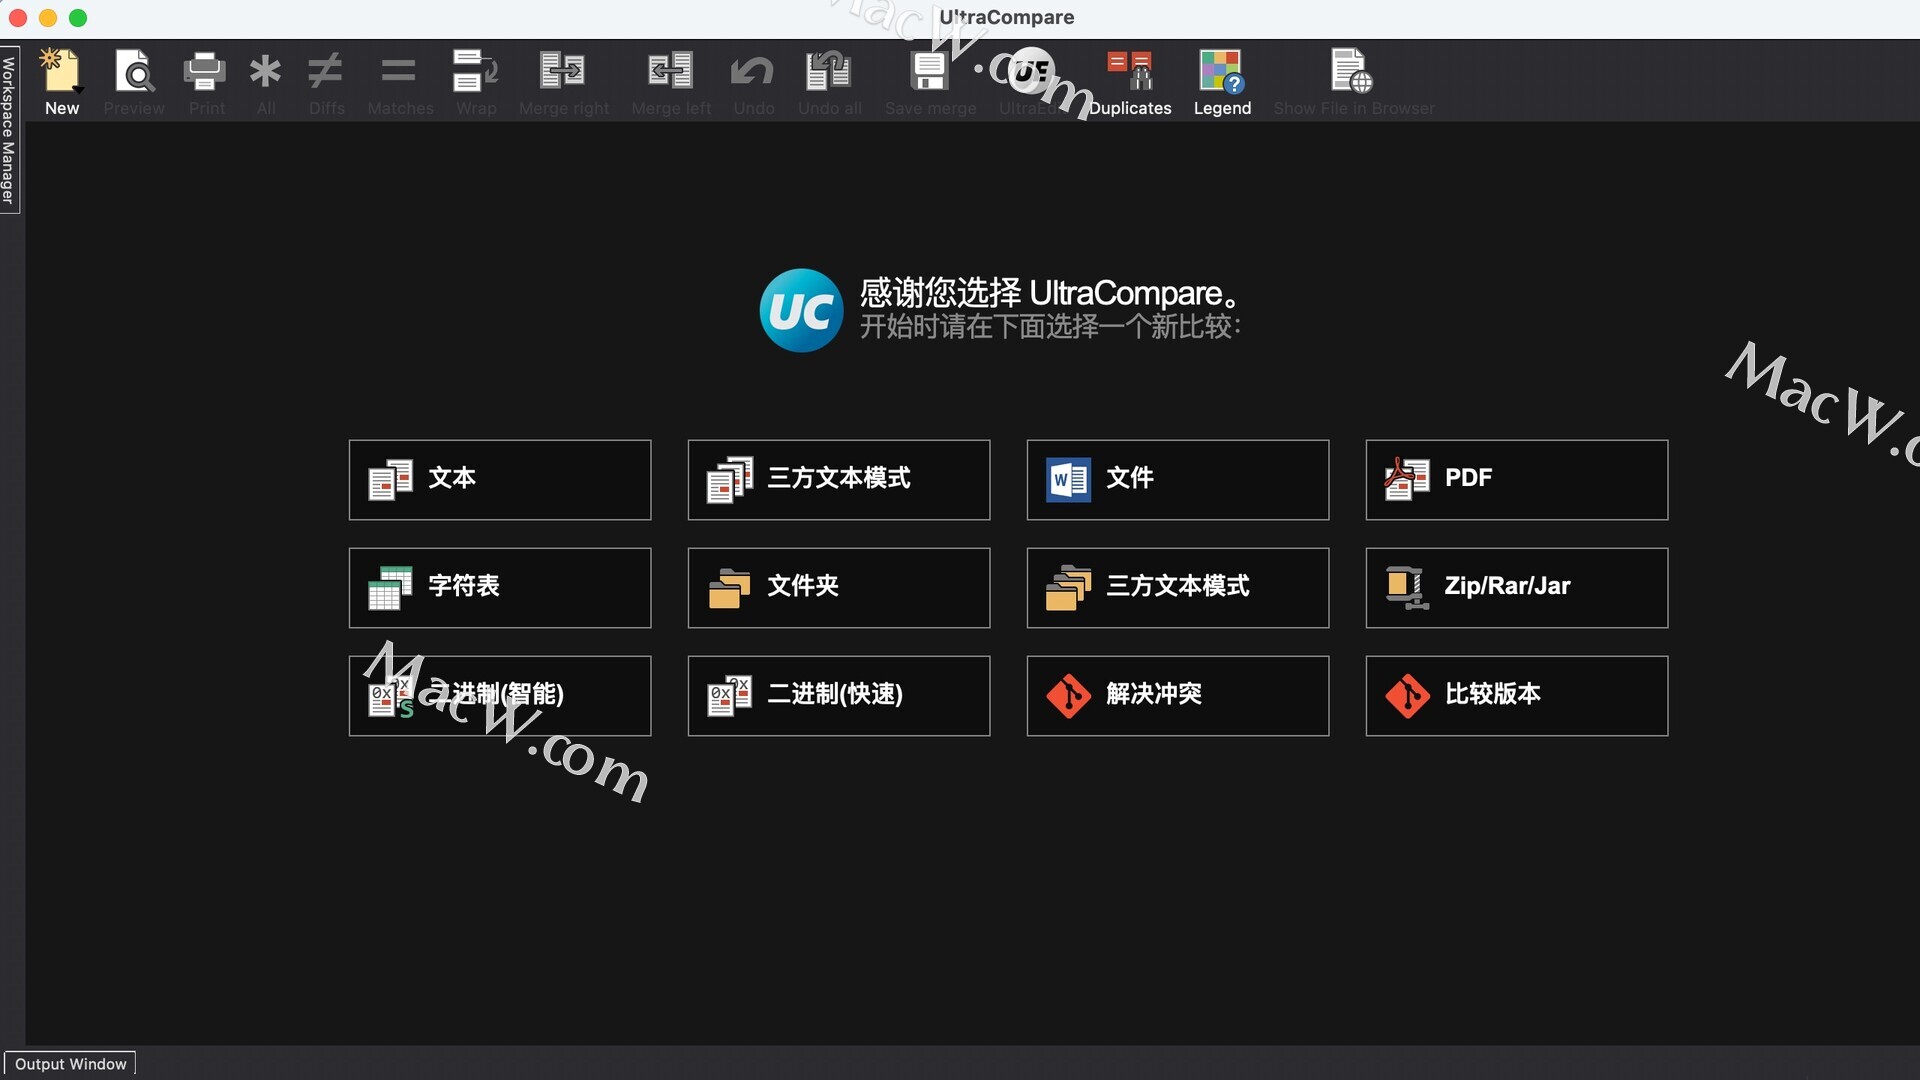Click the Undo toolbar icon
Screen dimensions: 1920x1080
tap(753, 72)
